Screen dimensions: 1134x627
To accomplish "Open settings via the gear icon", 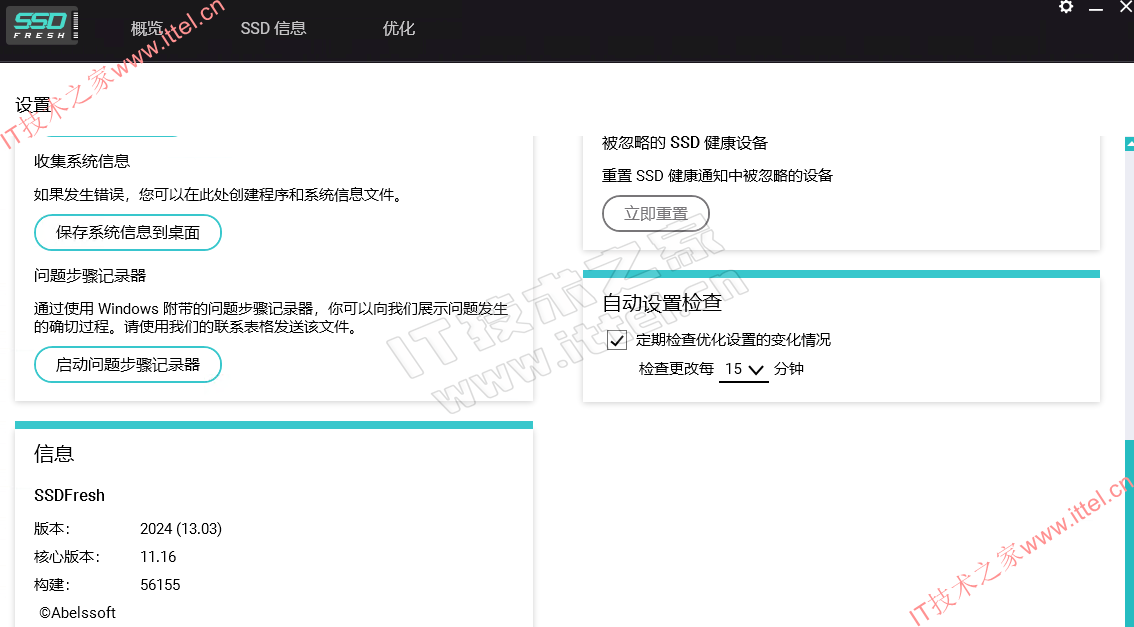I will coord(1066,7).
